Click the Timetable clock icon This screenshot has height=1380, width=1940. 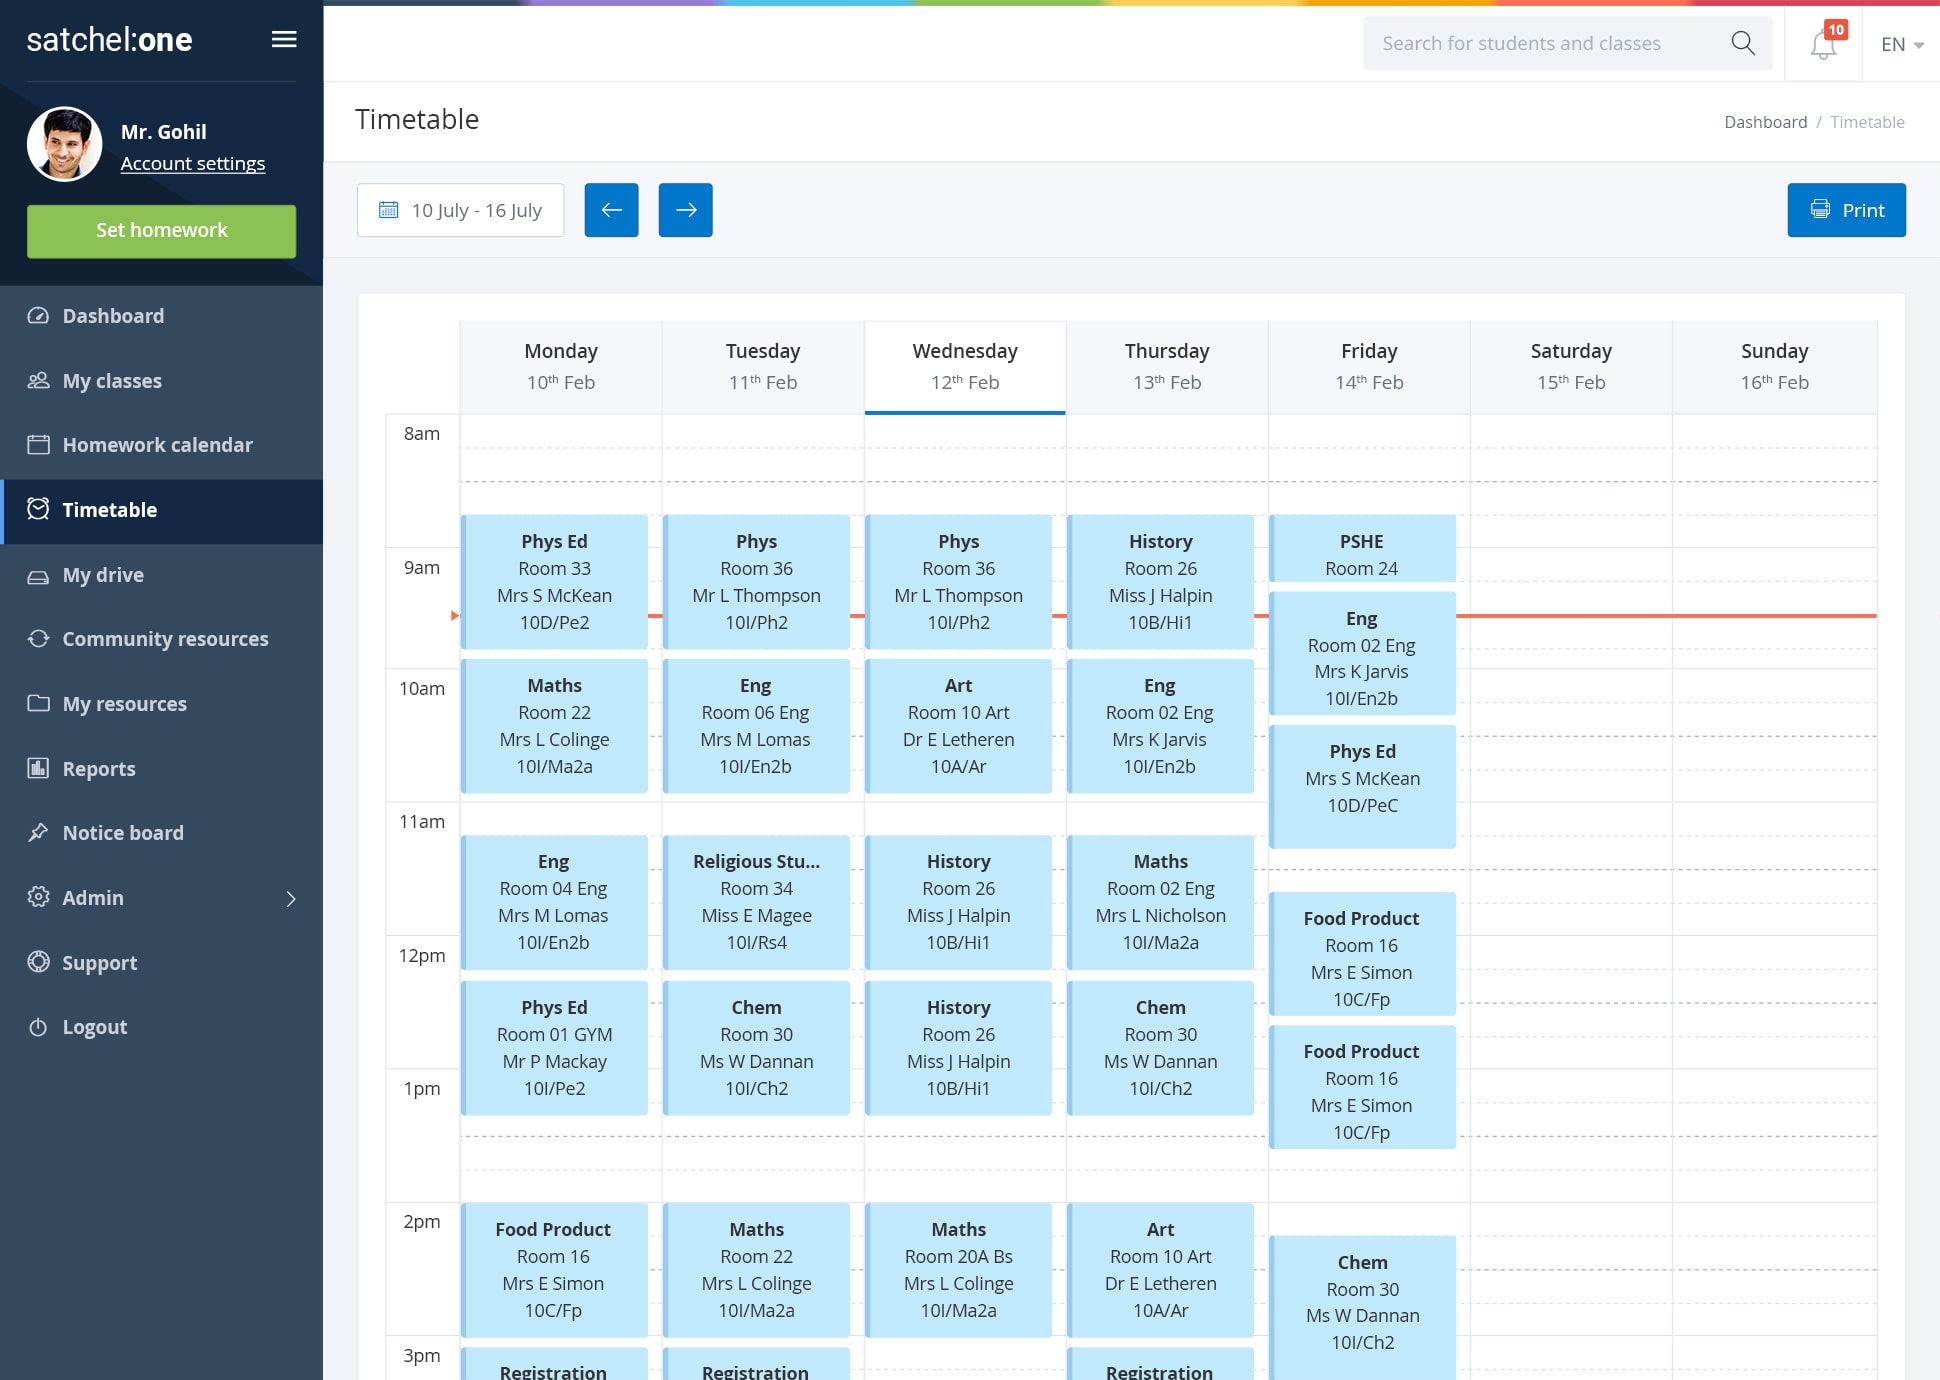(x=38, y=509)
